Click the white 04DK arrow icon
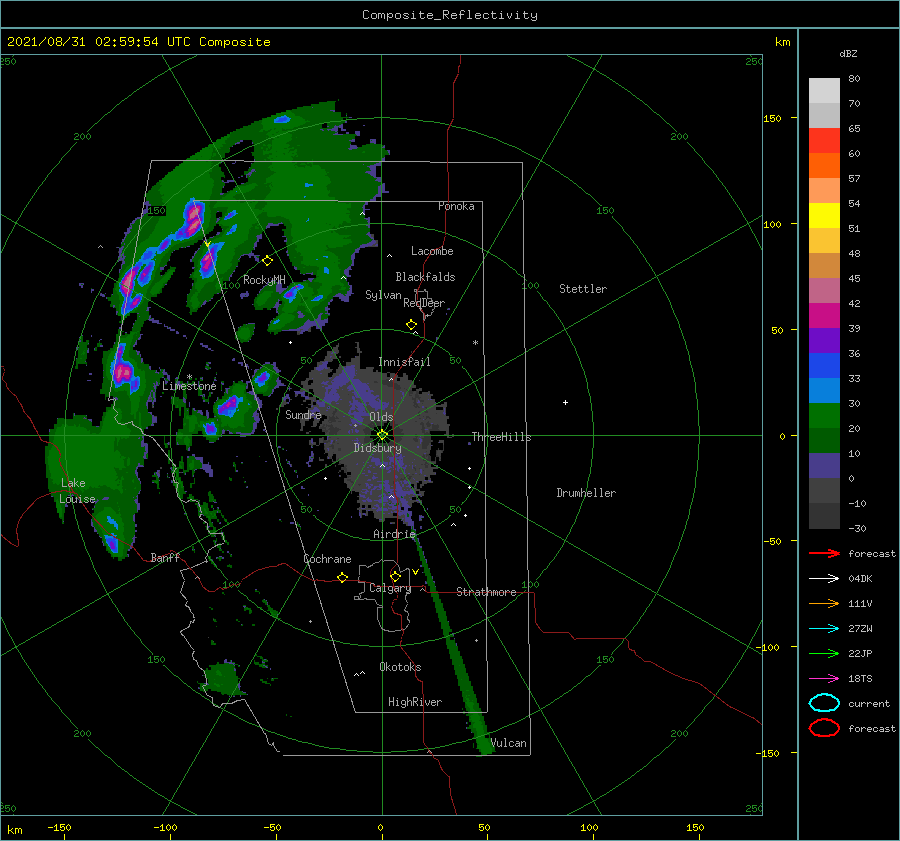 tap(824, 579)
